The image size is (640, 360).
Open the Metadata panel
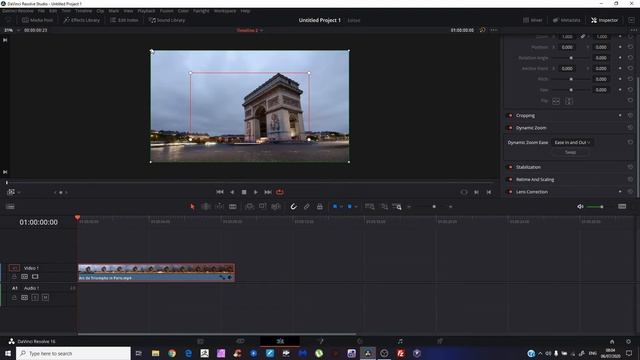pyautogui.click(x=567, y=20)
